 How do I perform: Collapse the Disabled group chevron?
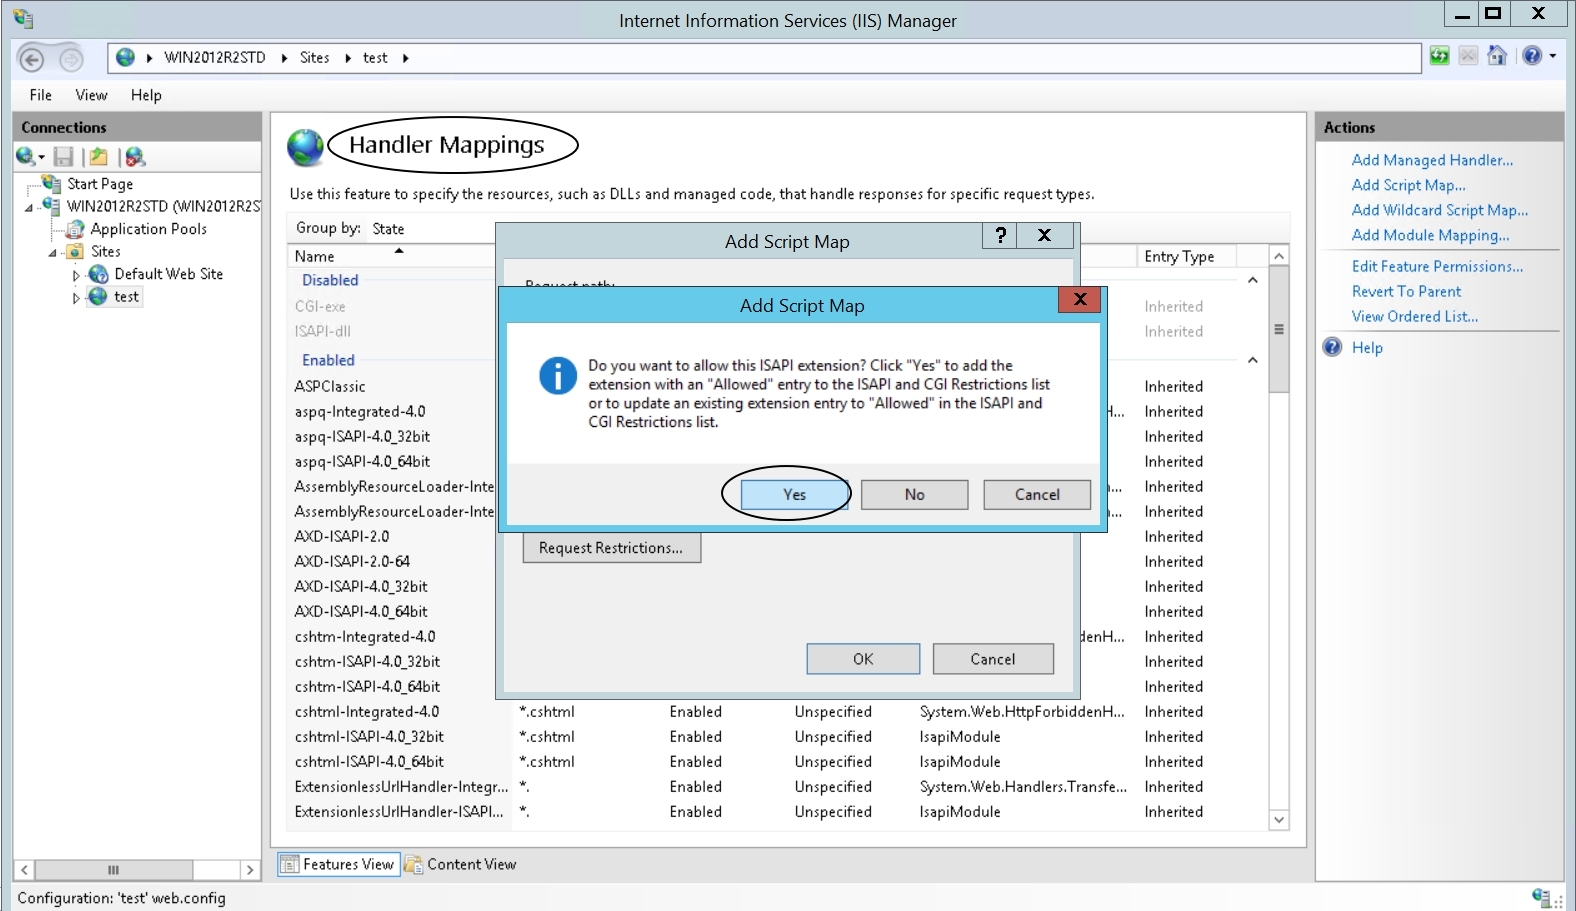[x=1253, y=281]
